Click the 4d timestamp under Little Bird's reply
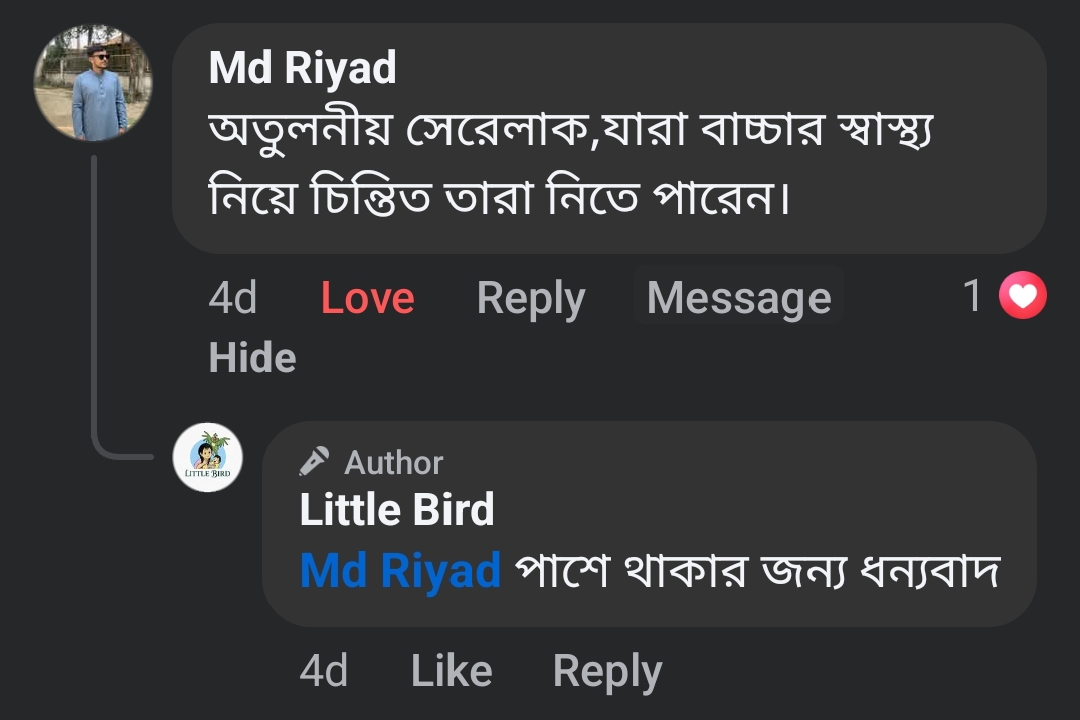 pos(324,671)
